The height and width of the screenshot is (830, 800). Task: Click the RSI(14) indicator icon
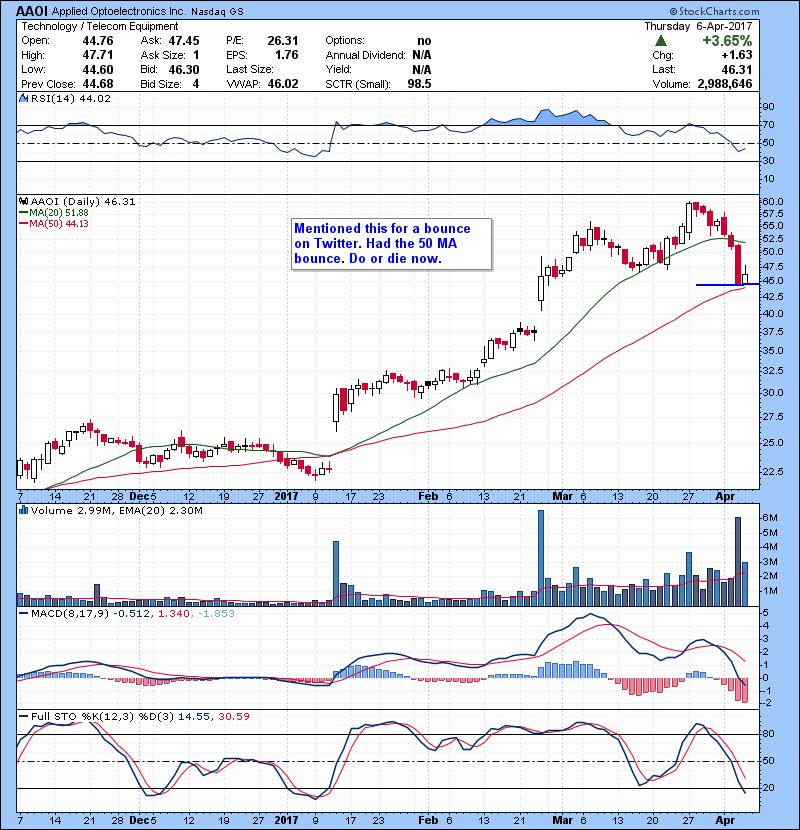(x=23, y=98)
